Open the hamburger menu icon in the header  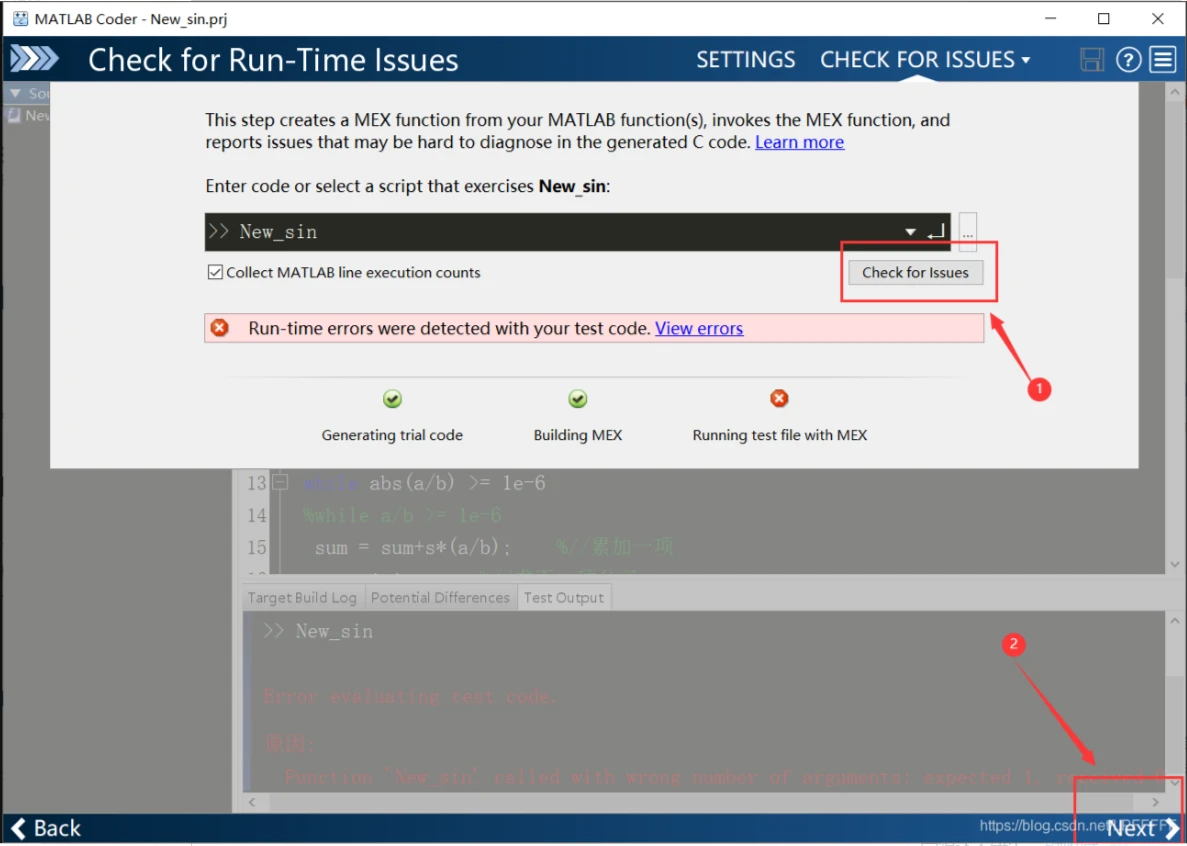point(1164,59)
